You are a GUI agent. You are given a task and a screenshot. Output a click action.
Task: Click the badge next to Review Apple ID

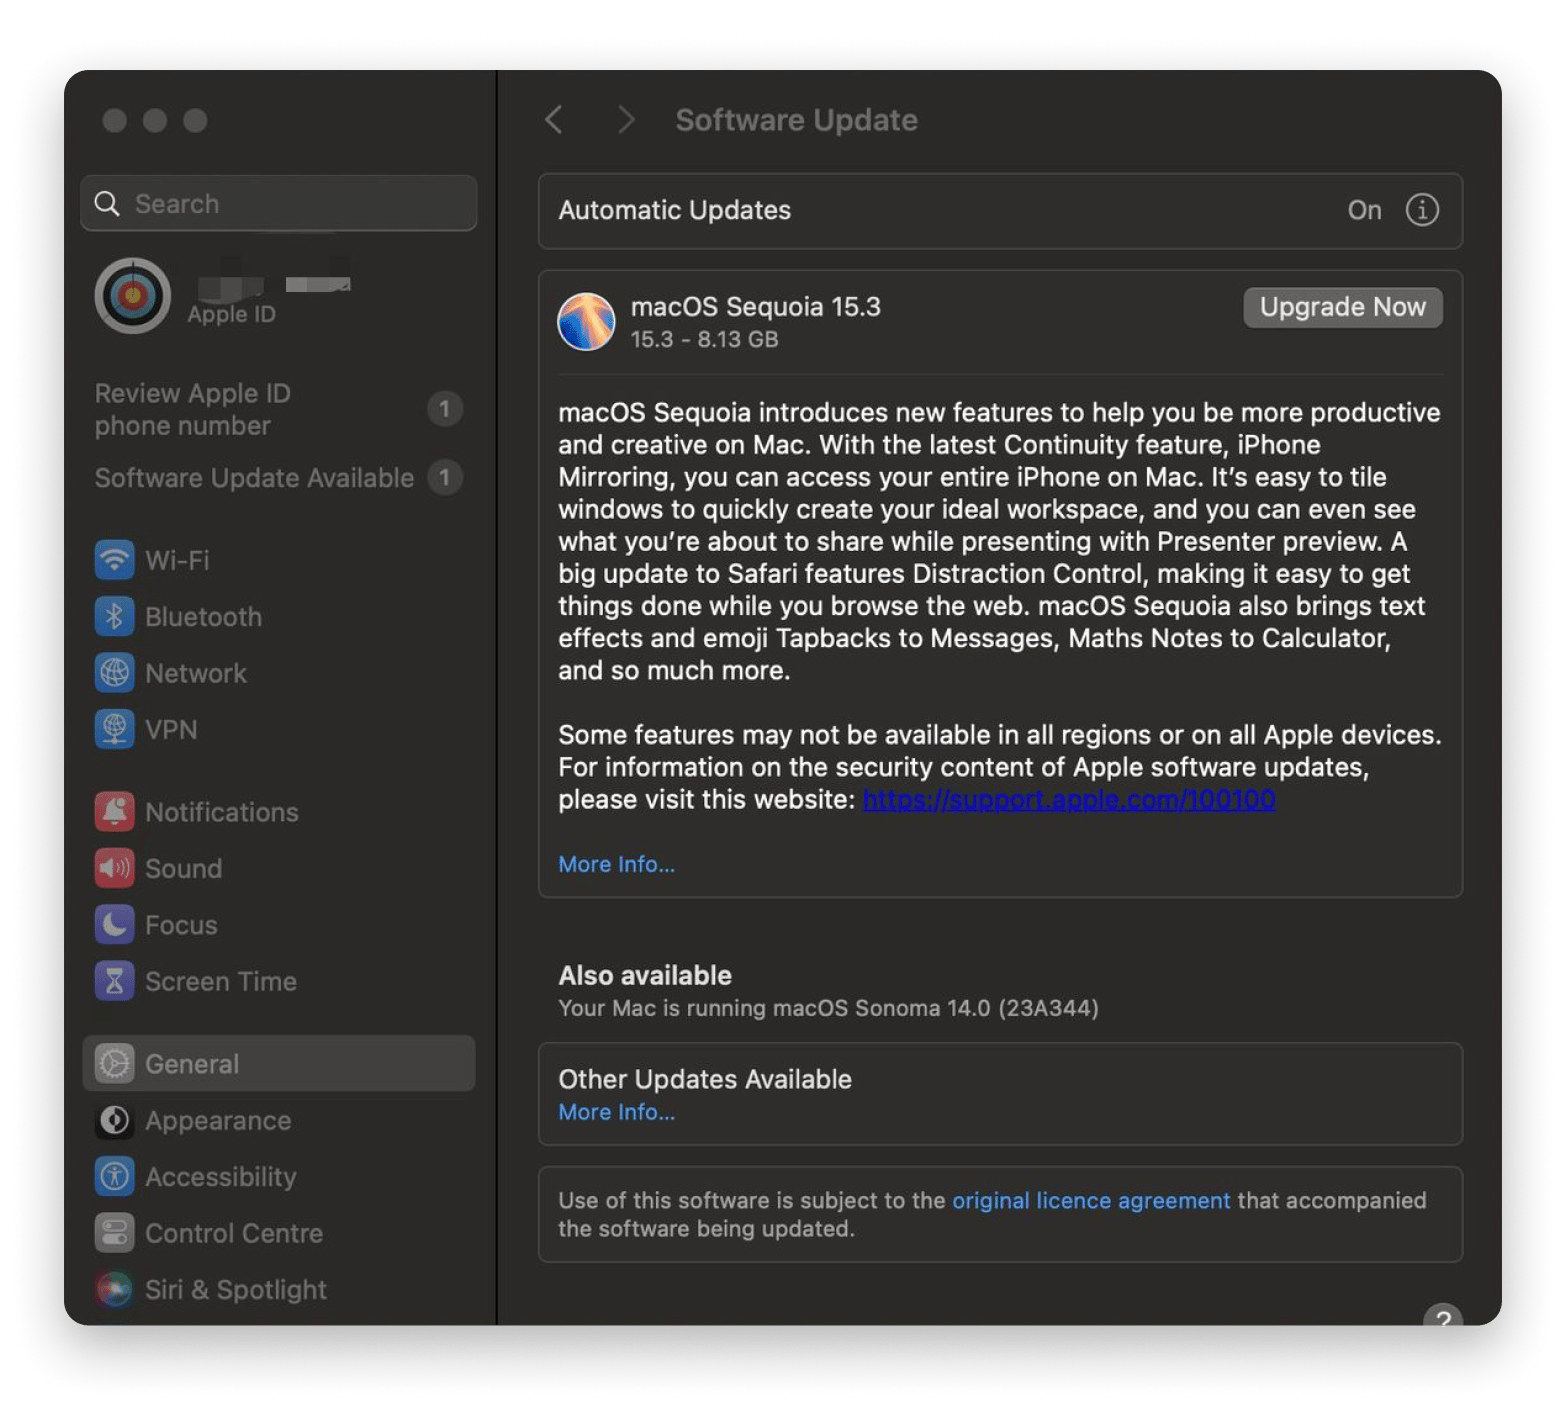point(445,409)
